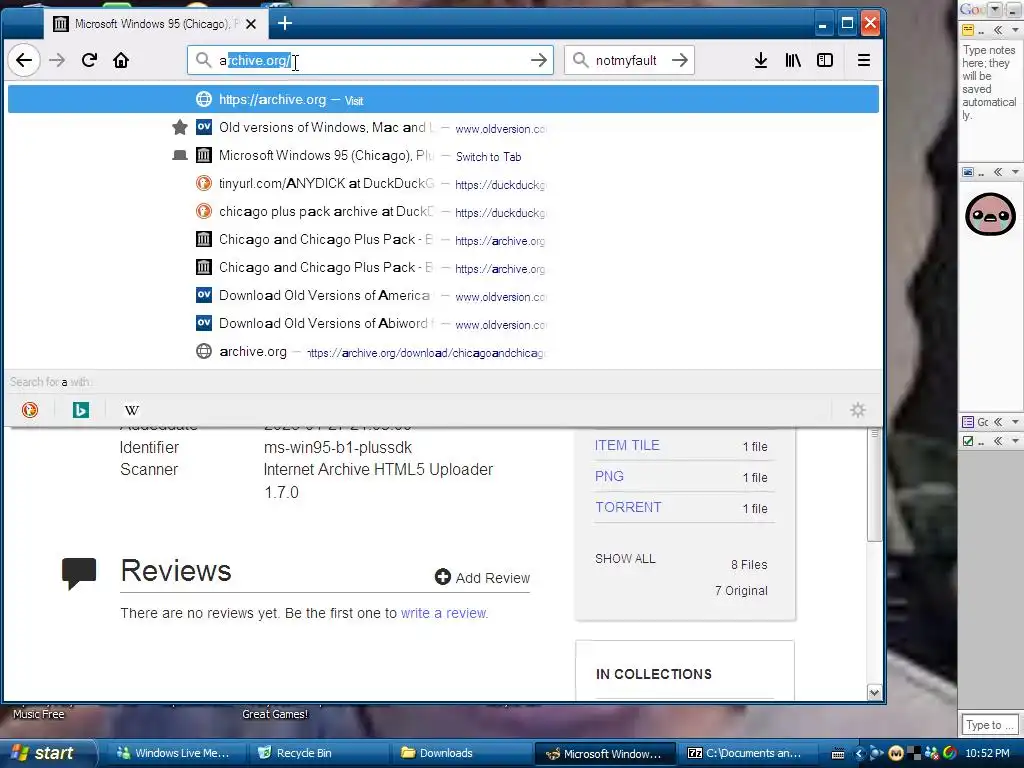Select chicago plus pack archive DuckDuckGo suggestion
Viewport: 1024px width, 768px height.
[x=443, y=212]
